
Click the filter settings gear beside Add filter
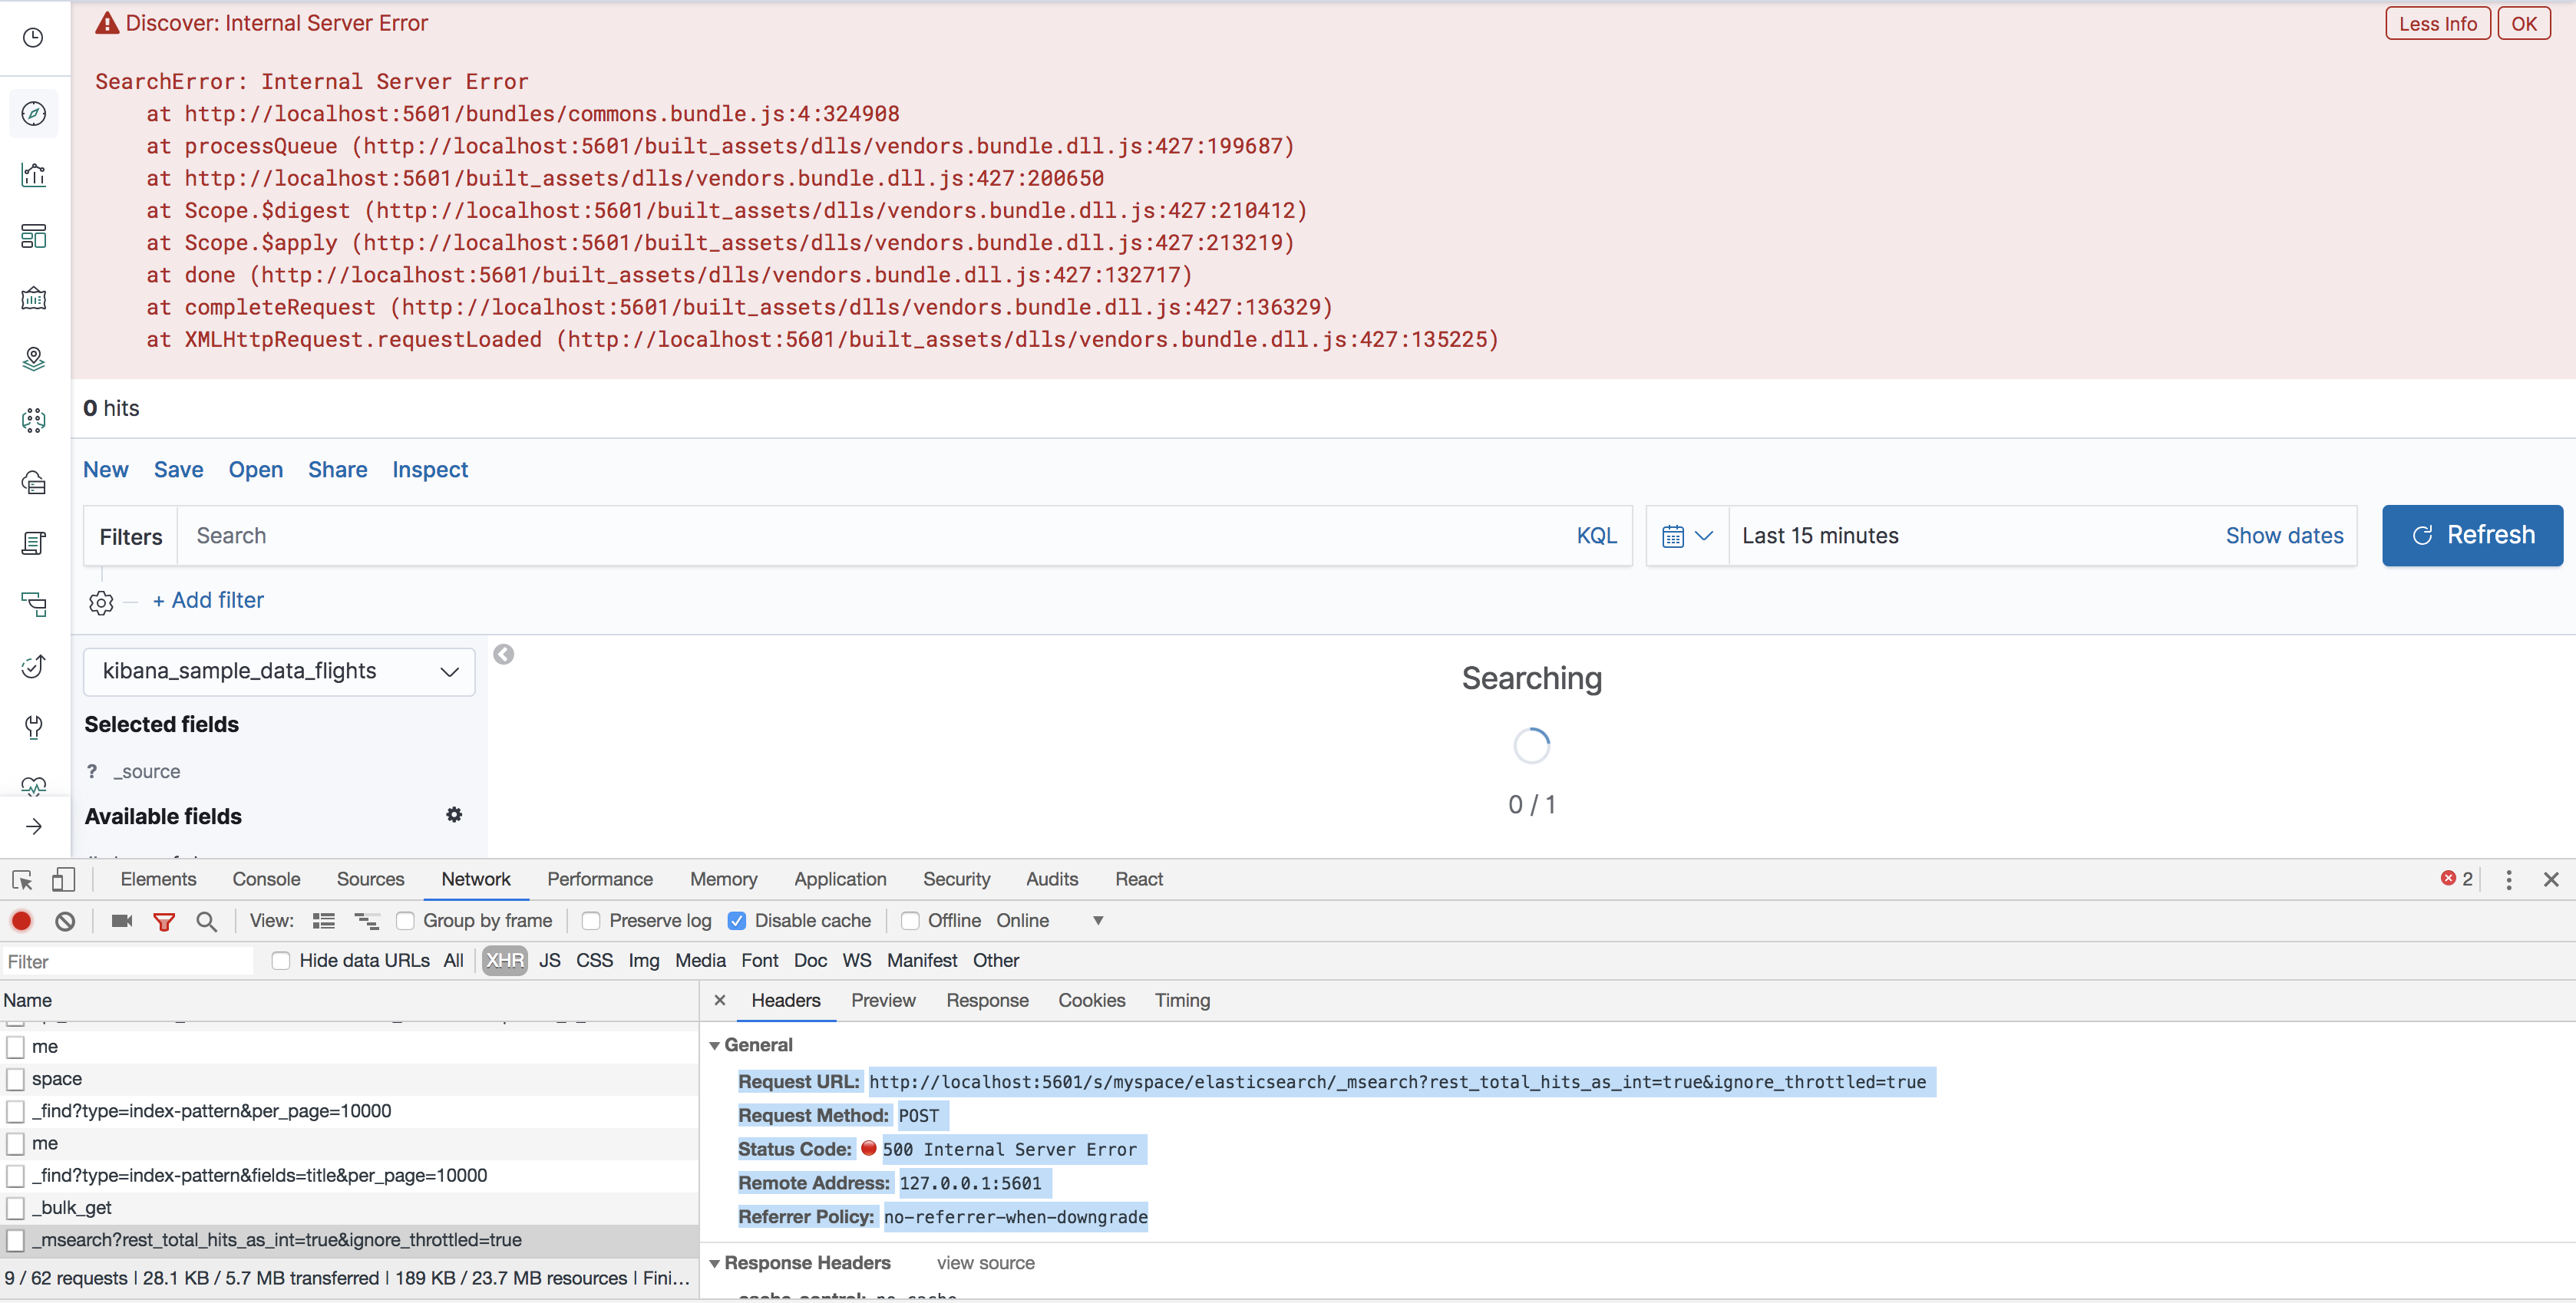[x=100, y=601]
